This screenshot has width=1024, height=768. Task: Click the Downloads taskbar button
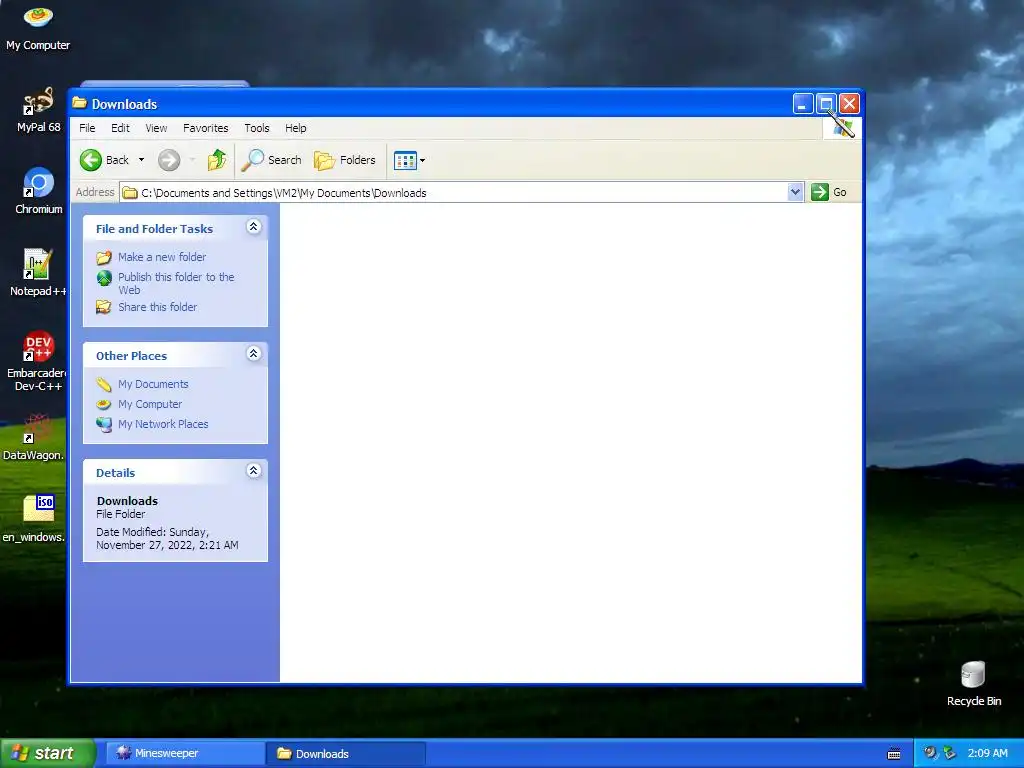pos(345,754)
